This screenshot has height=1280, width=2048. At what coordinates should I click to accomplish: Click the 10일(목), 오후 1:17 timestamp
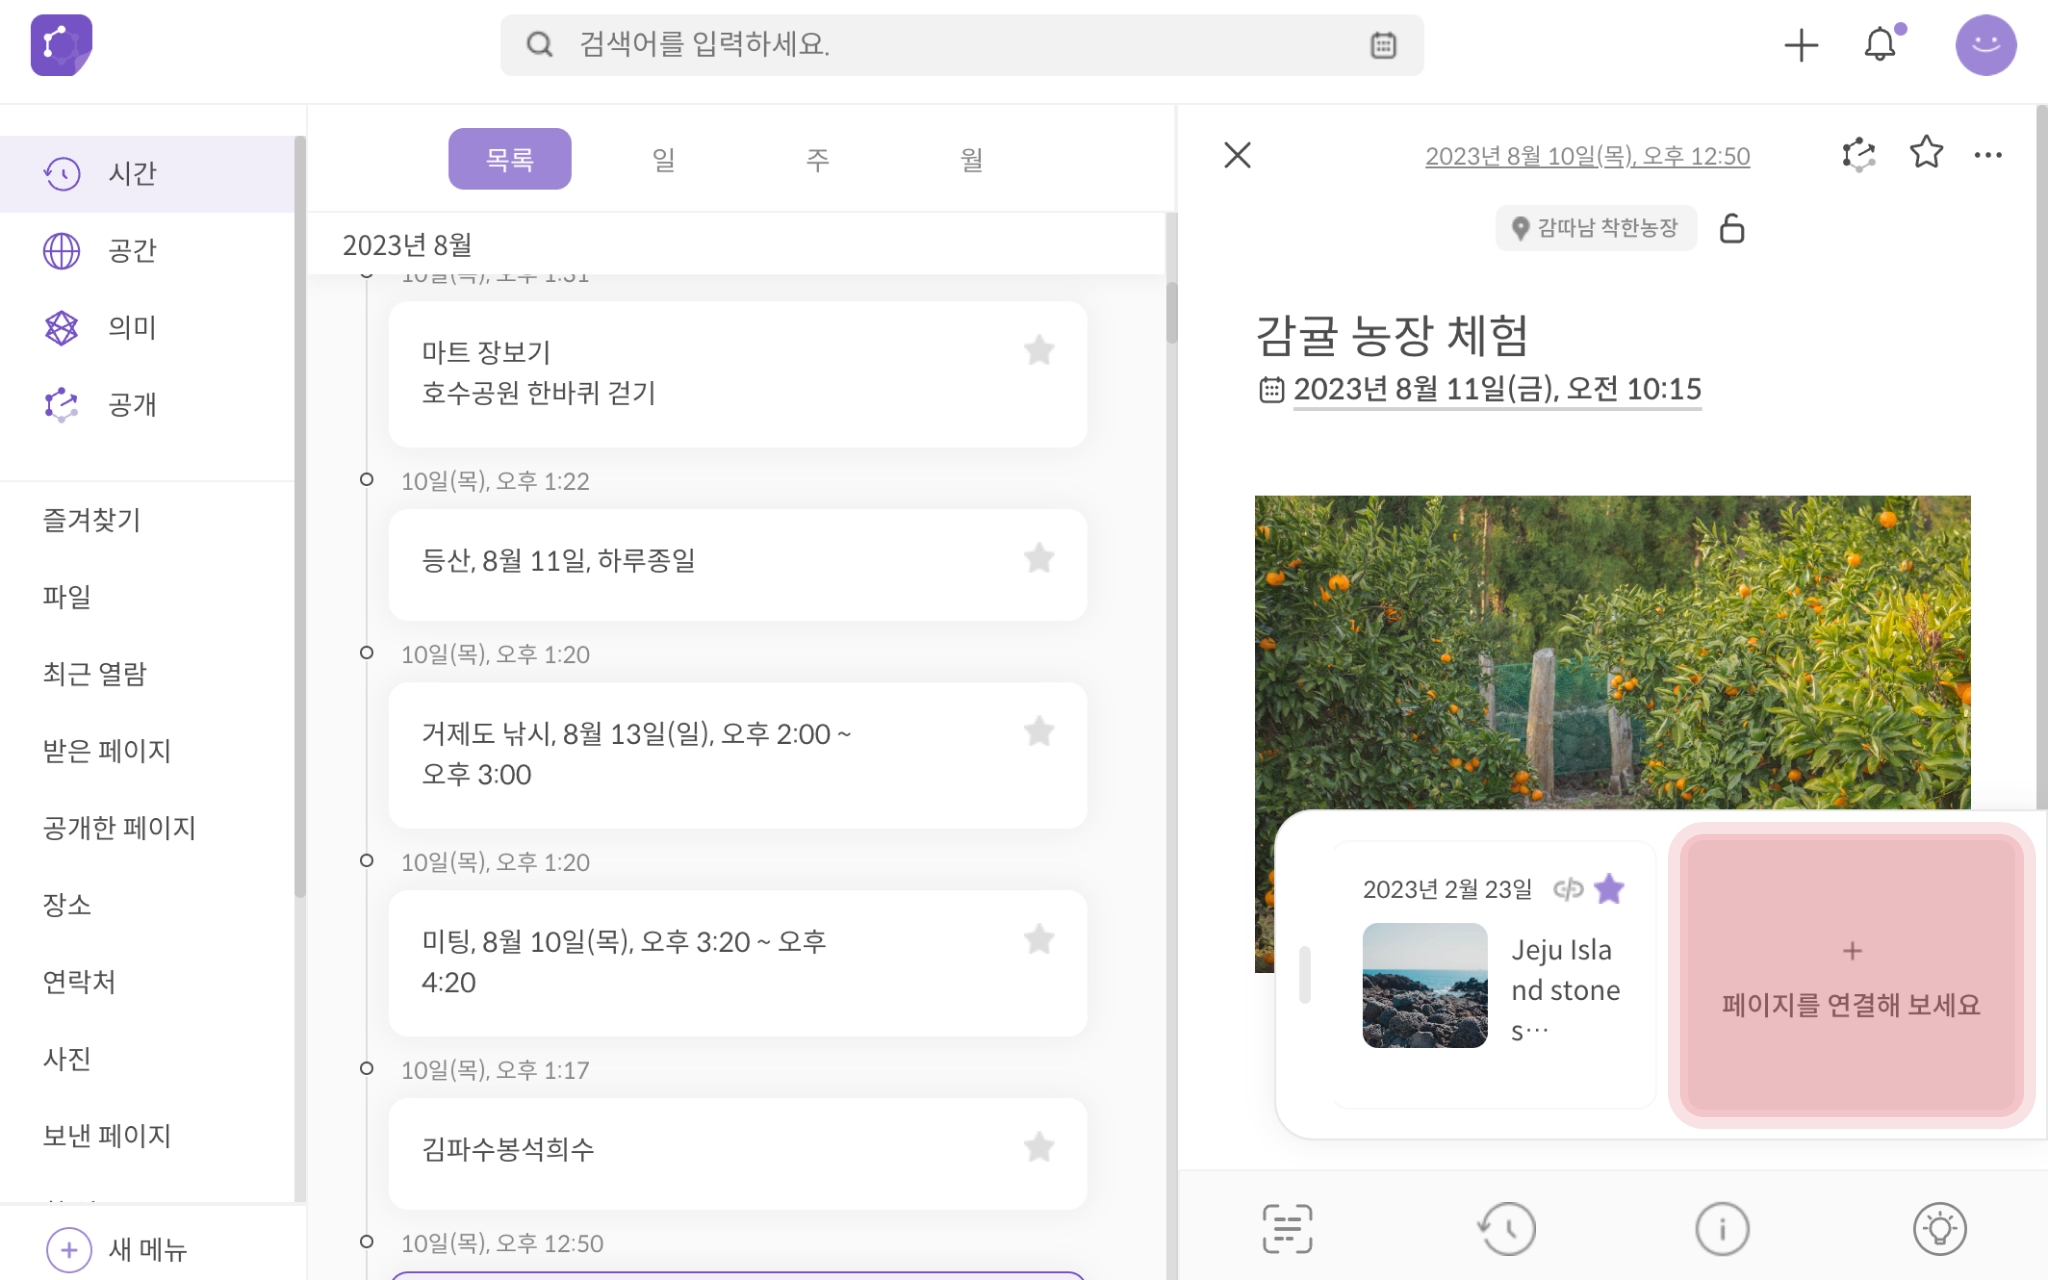point(495,1070)
